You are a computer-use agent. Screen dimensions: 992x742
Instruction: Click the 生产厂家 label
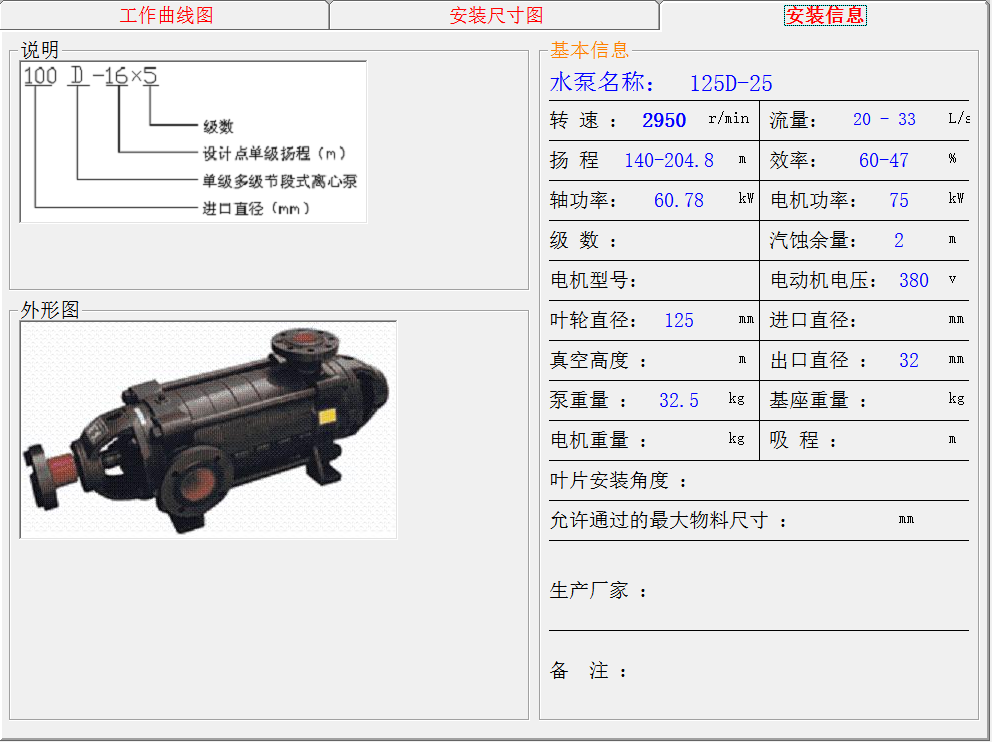[598, 591]
